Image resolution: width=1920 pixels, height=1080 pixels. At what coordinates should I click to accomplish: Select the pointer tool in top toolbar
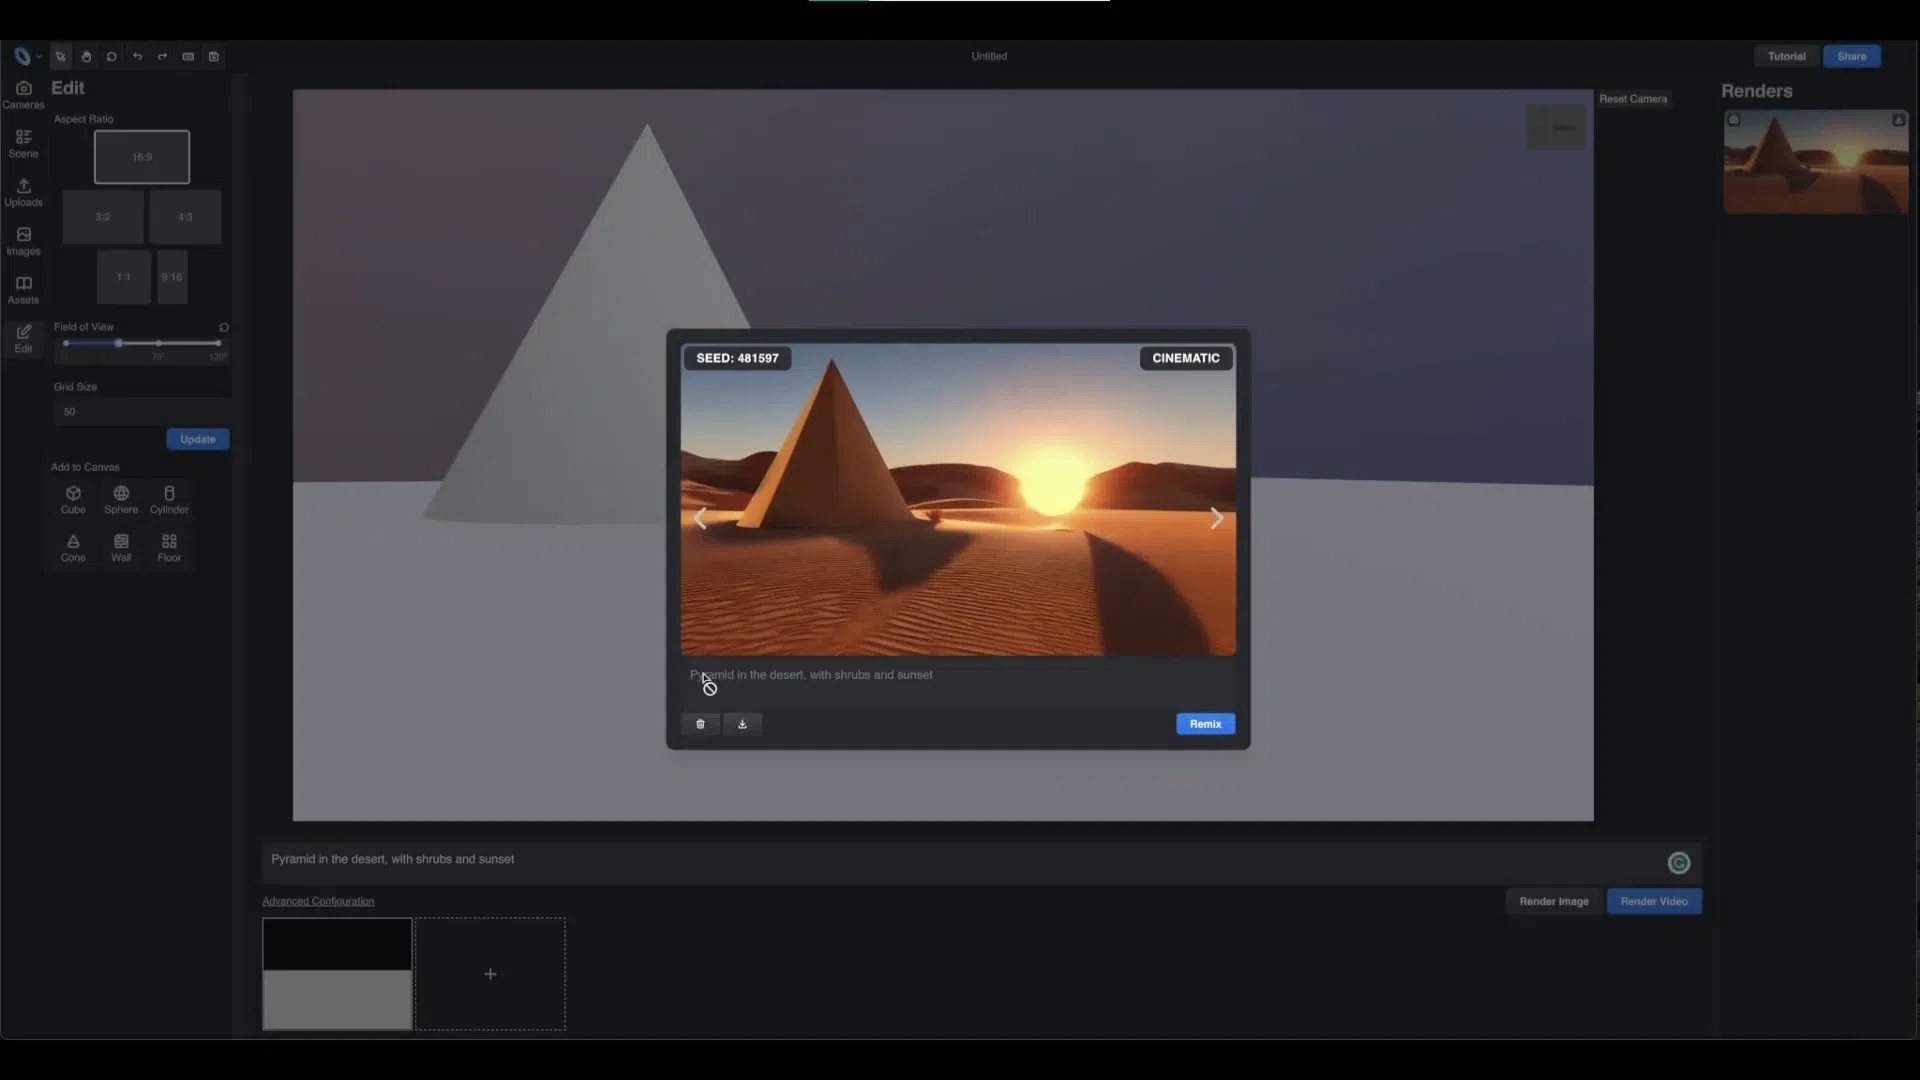pos(61,57)
